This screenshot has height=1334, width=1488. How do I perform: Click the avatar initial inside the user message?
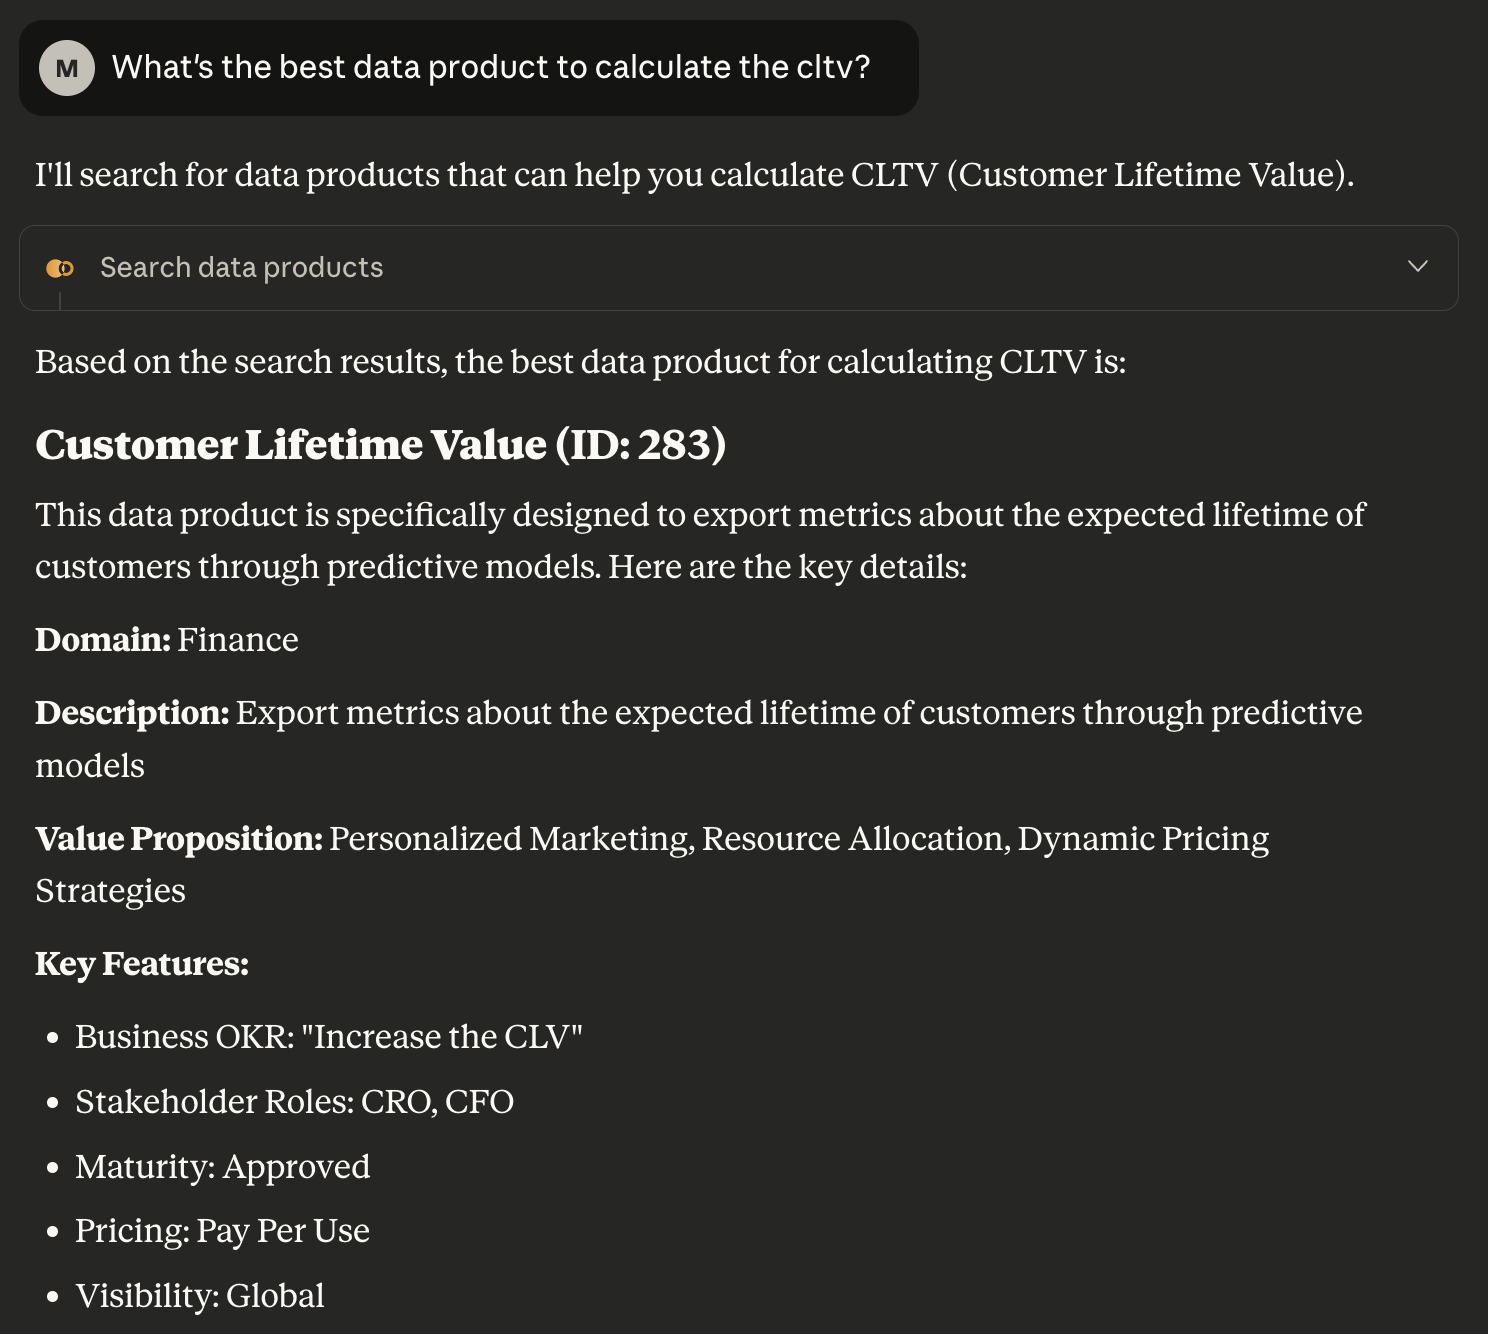[x=67, y=67]
